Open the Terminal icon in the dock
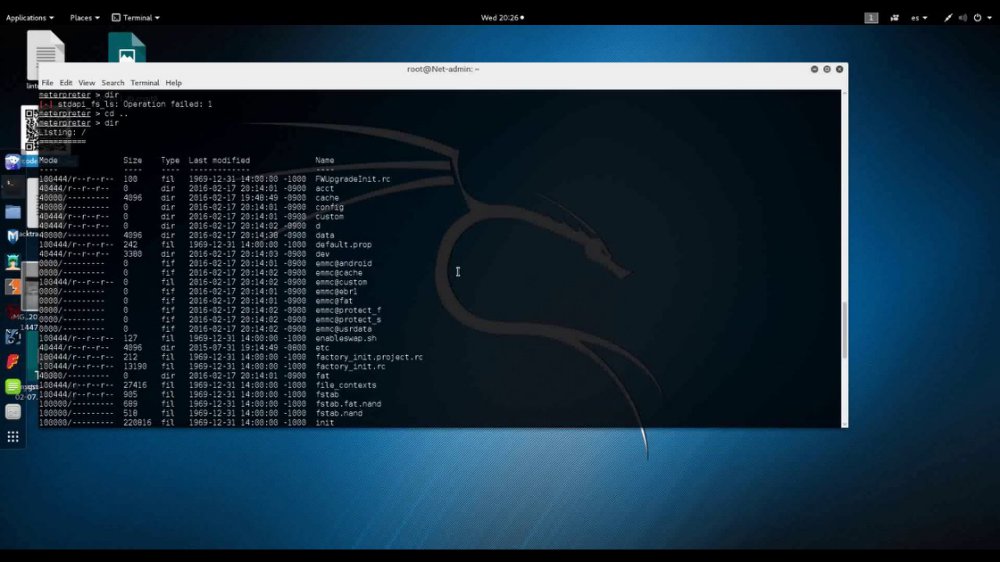 coord(13,186)
